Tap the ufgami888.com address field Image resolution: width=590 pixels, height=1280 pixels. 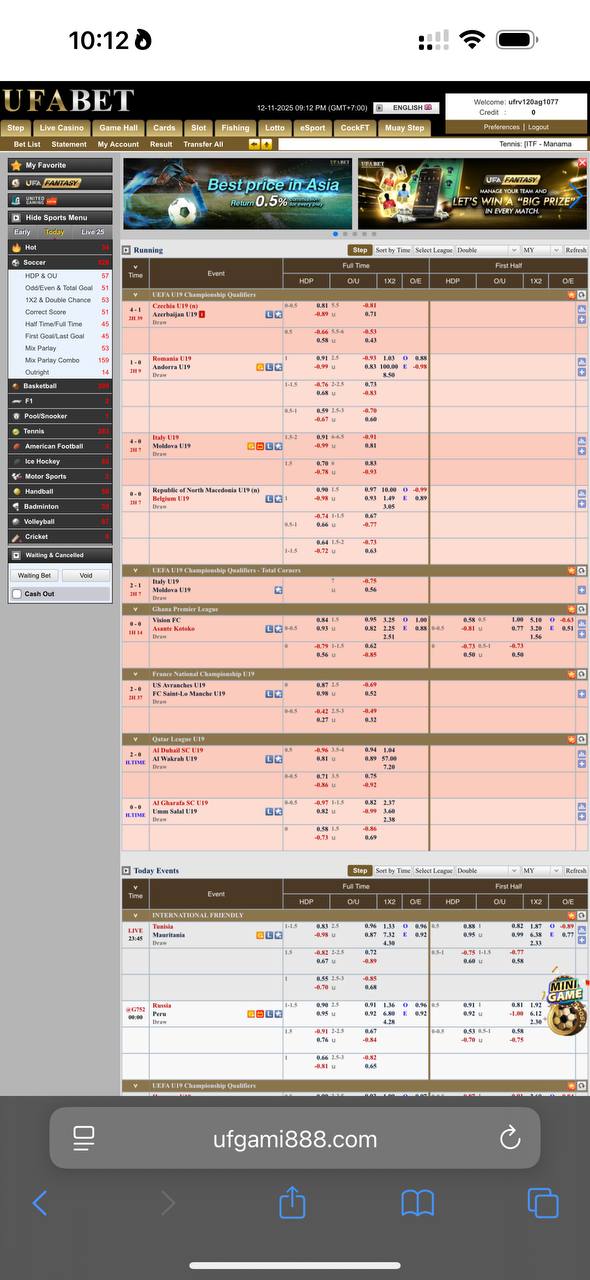pos(295,1138)
